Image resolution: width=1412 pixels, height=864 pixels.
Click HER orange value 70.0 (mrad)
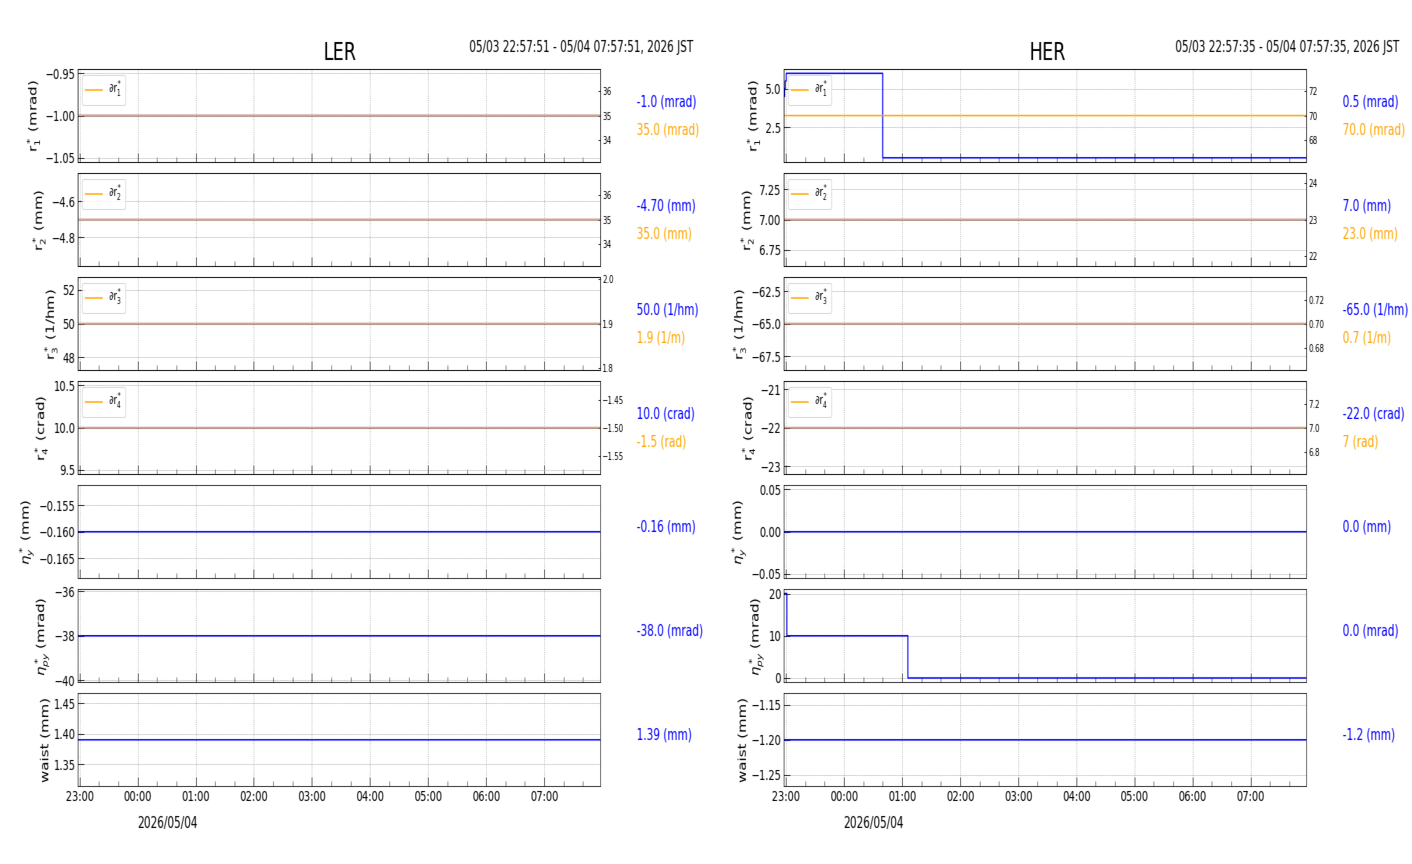tap(1374, 130)
